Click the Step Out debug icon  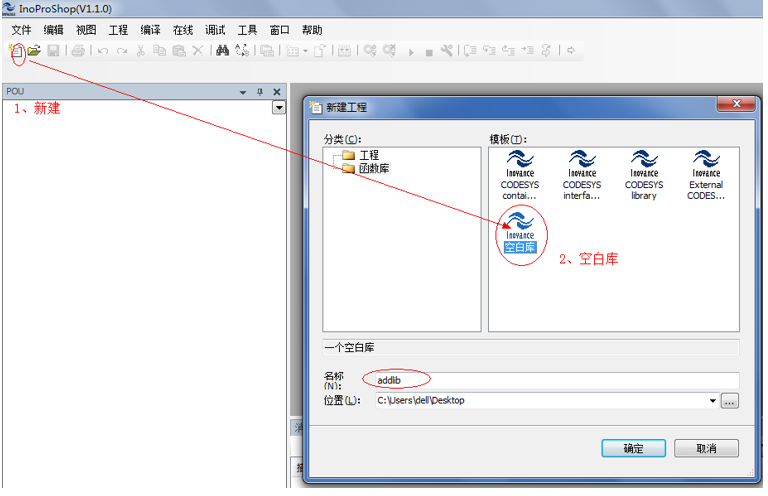(x=508, y=50)
